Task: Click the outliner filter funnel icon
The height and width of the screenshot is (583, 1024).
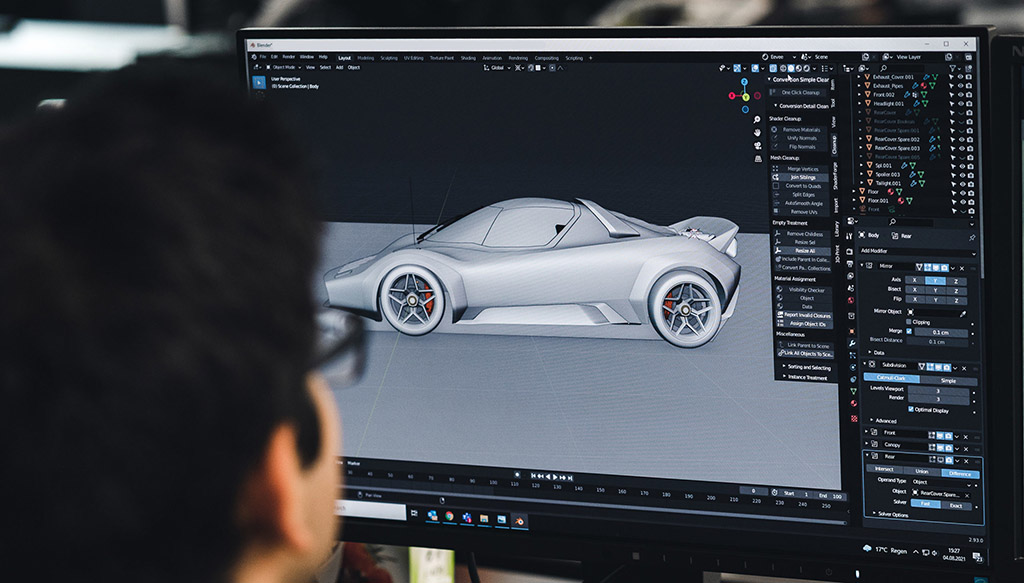Action: 953,69
